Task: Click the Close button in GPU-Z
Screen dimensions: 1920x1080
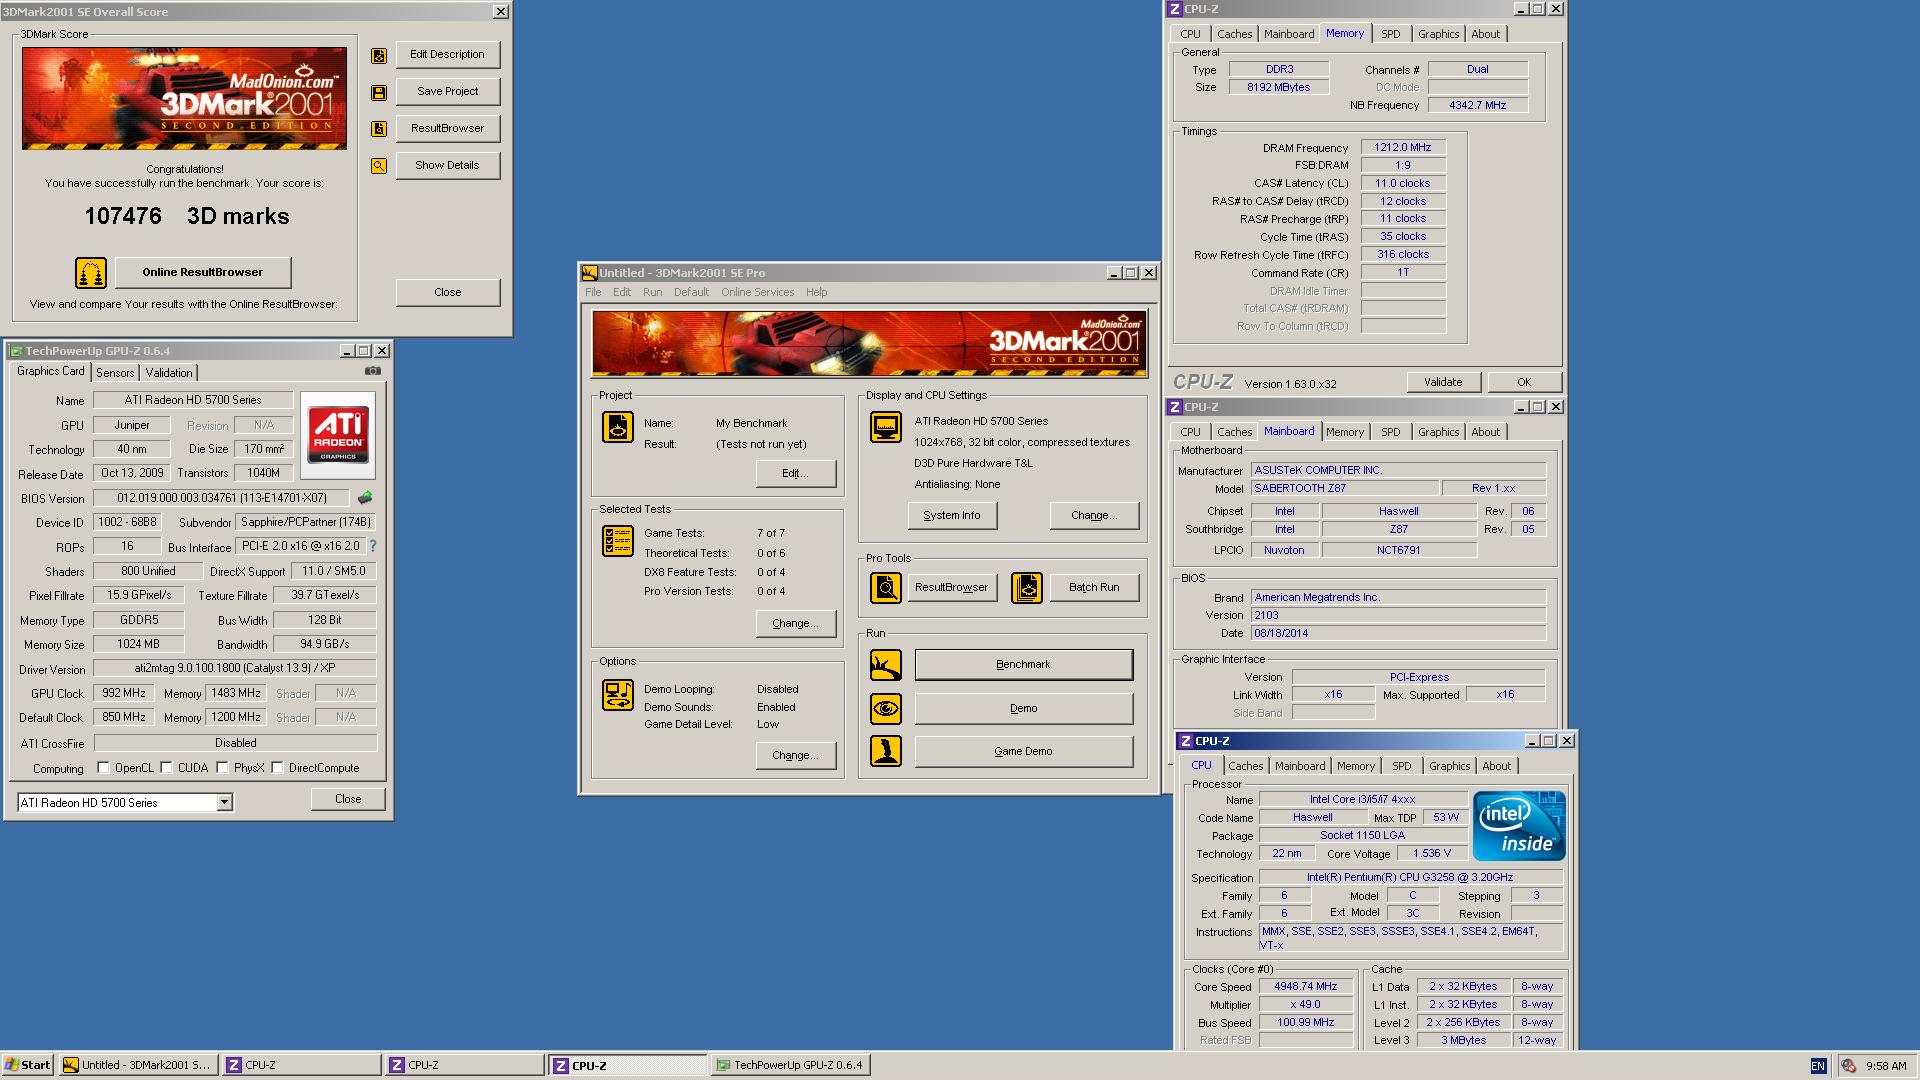Action: (348, 799)
